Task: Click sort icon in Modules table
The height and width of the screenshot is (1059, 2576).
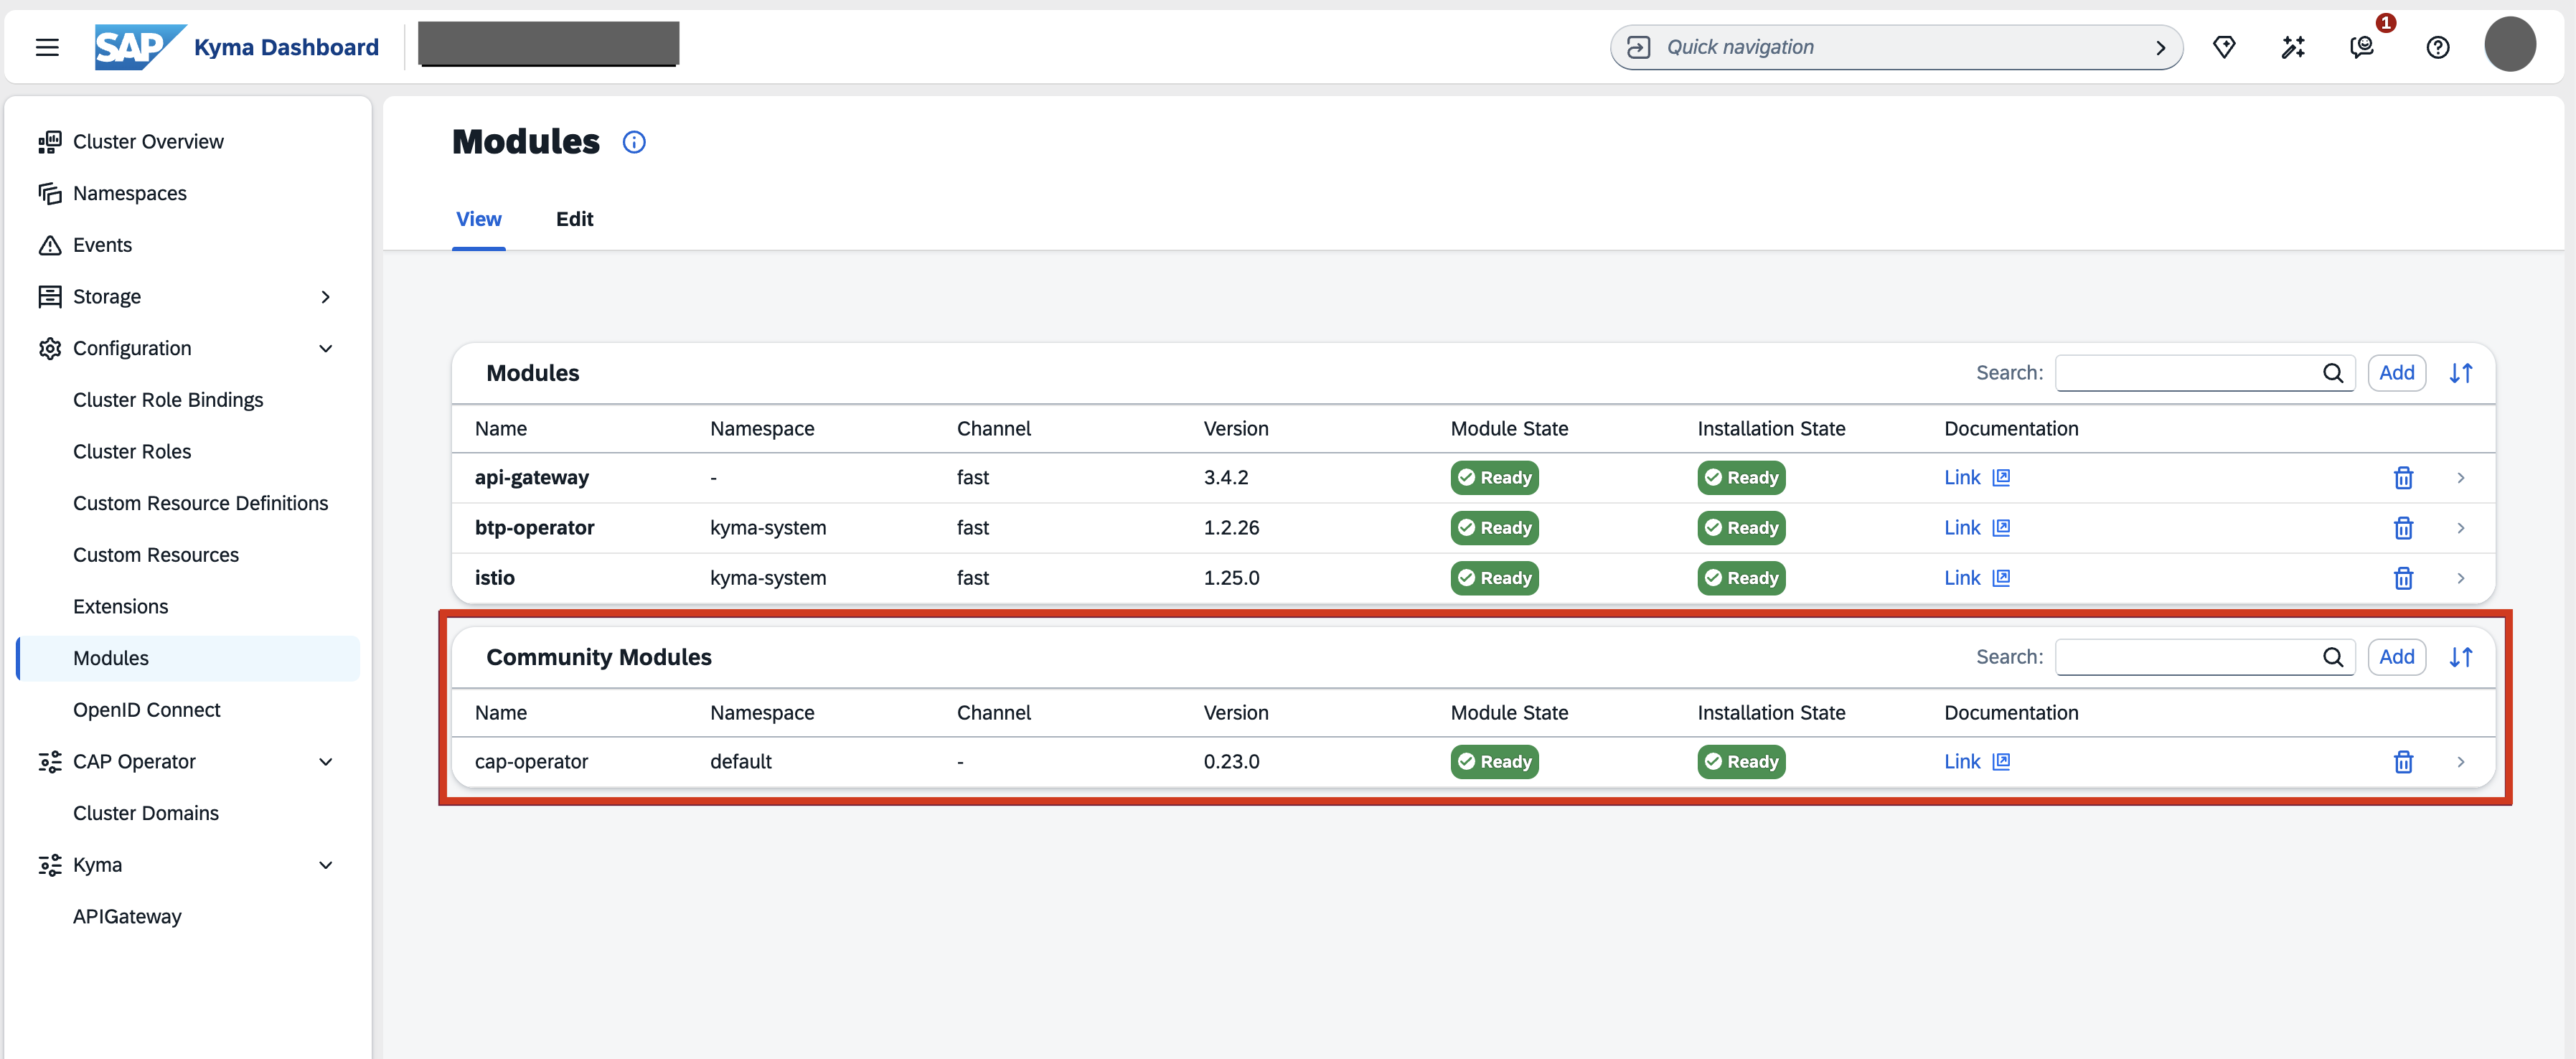Action: coord(2461,373)
